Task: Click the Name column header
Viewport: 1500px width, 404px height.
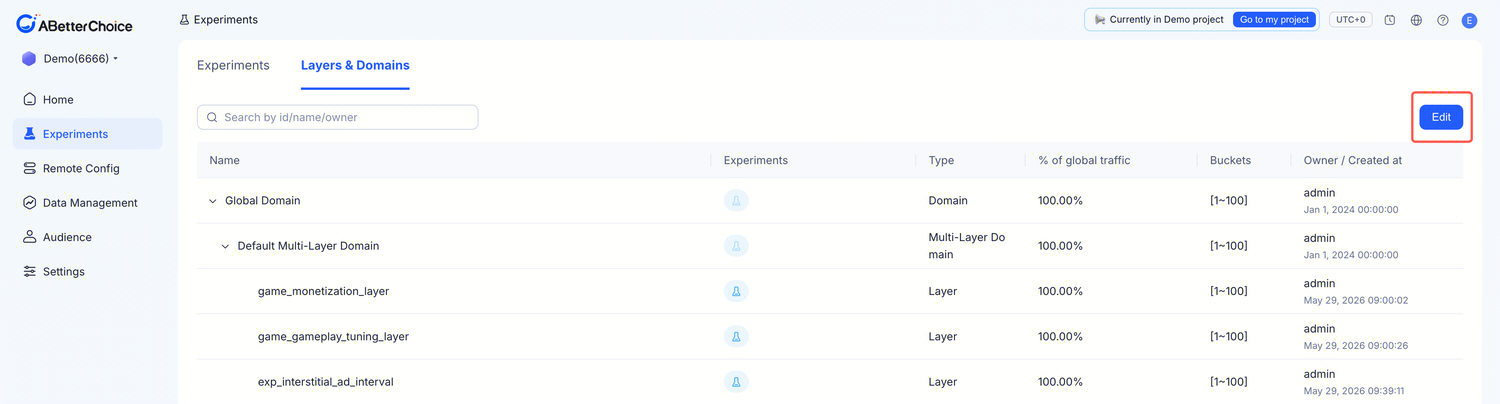Action: click(x=225, y=160)
